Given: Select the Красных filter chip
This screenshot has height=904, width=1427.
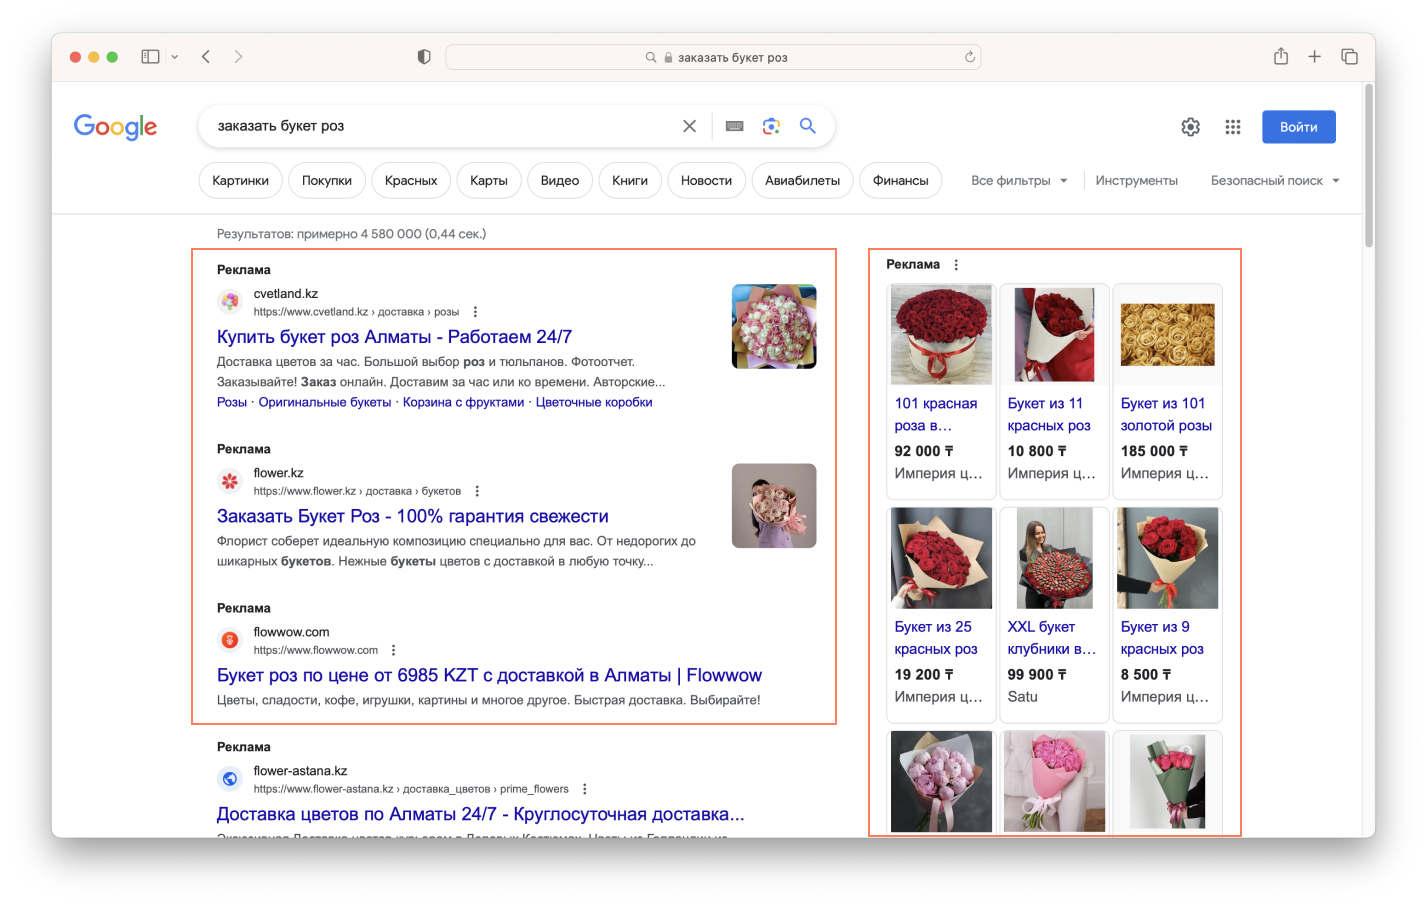Looking at the screenshot, I should (x=411, y=180).
